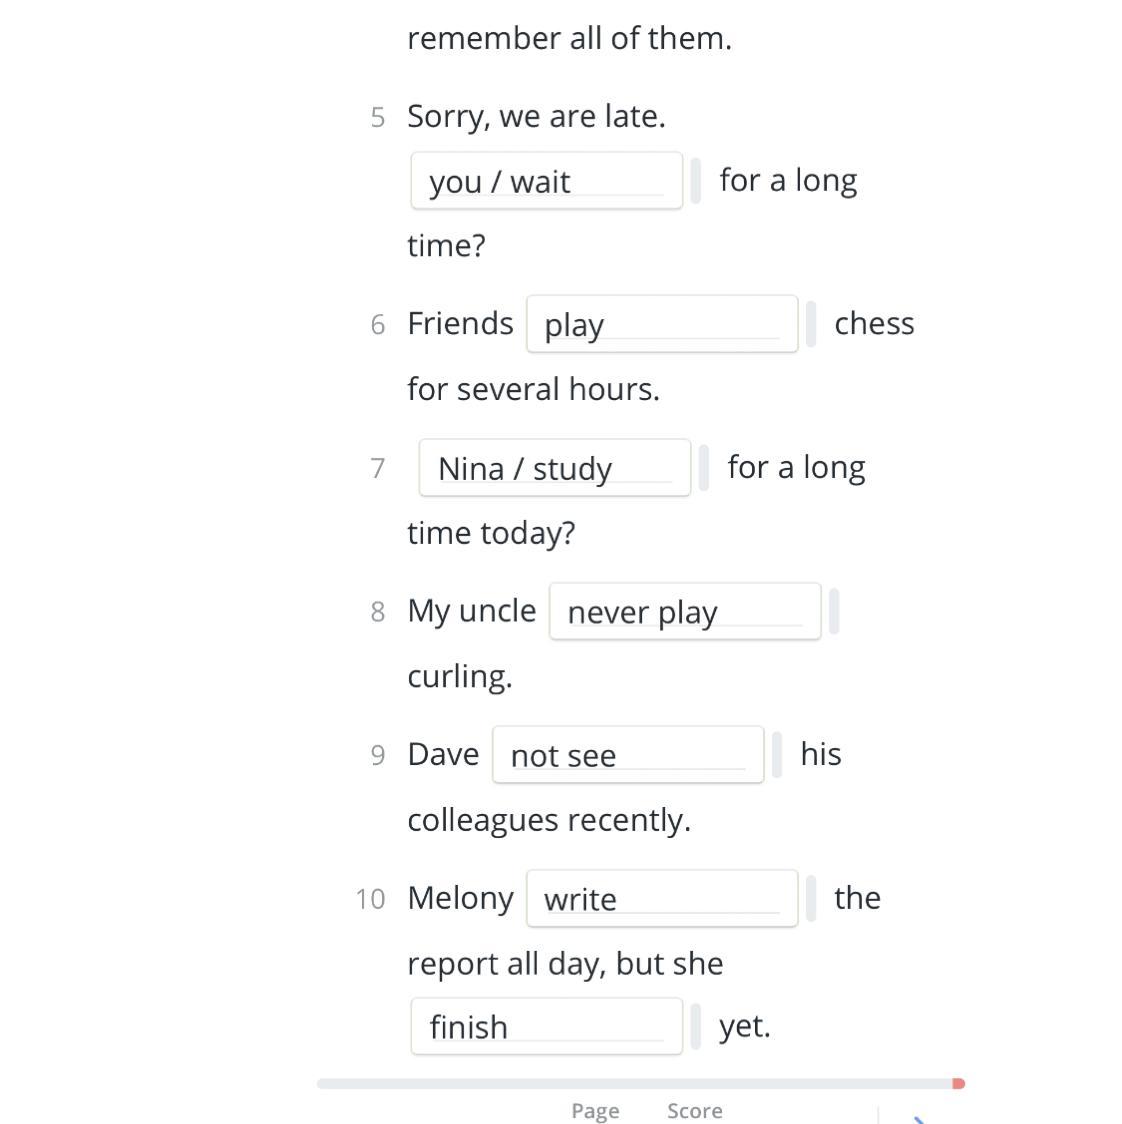
Task: Click gray marker beside 'finish' field
Action: [x=696, y=1026]
